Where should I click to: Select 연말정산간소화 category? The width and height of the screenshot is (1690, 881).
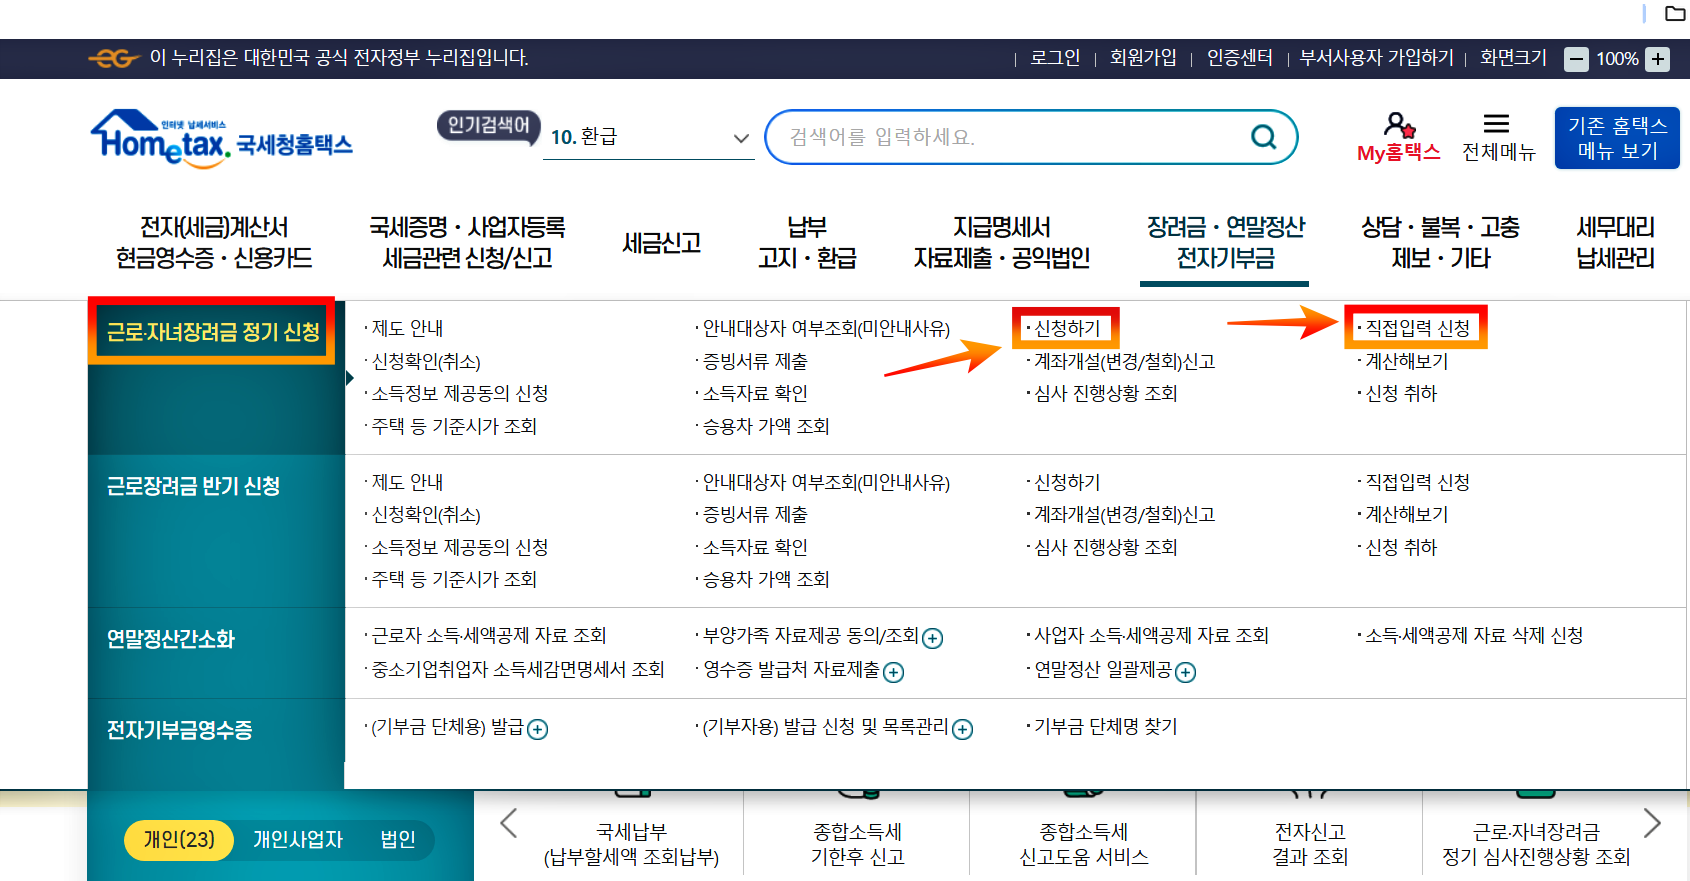pos(170,639)
